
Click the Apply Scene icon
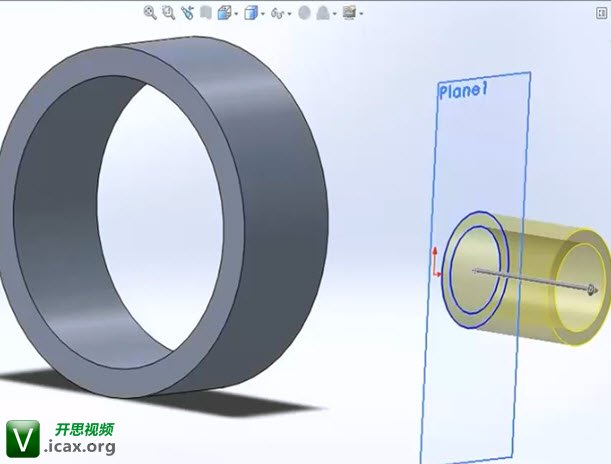[323, 13]
